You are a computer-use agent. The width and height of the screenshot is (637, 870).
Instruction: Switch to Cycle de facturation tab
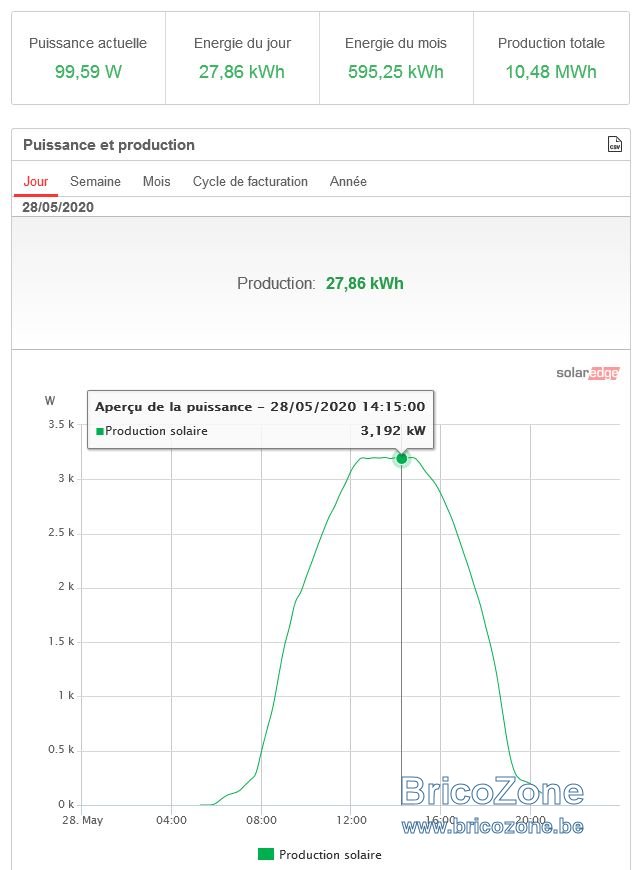[250, 181]
